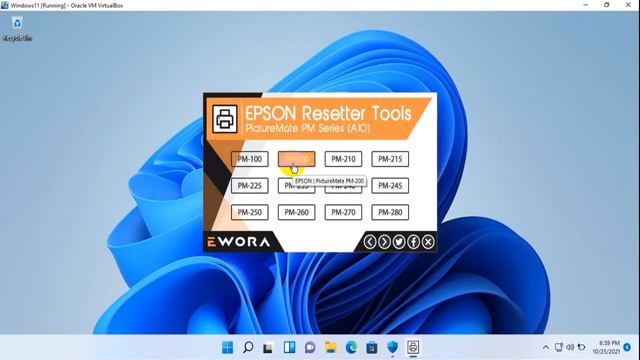Open the Chat app on taskbar
Viewport: 640px width, 360px height.
[310, 347]
